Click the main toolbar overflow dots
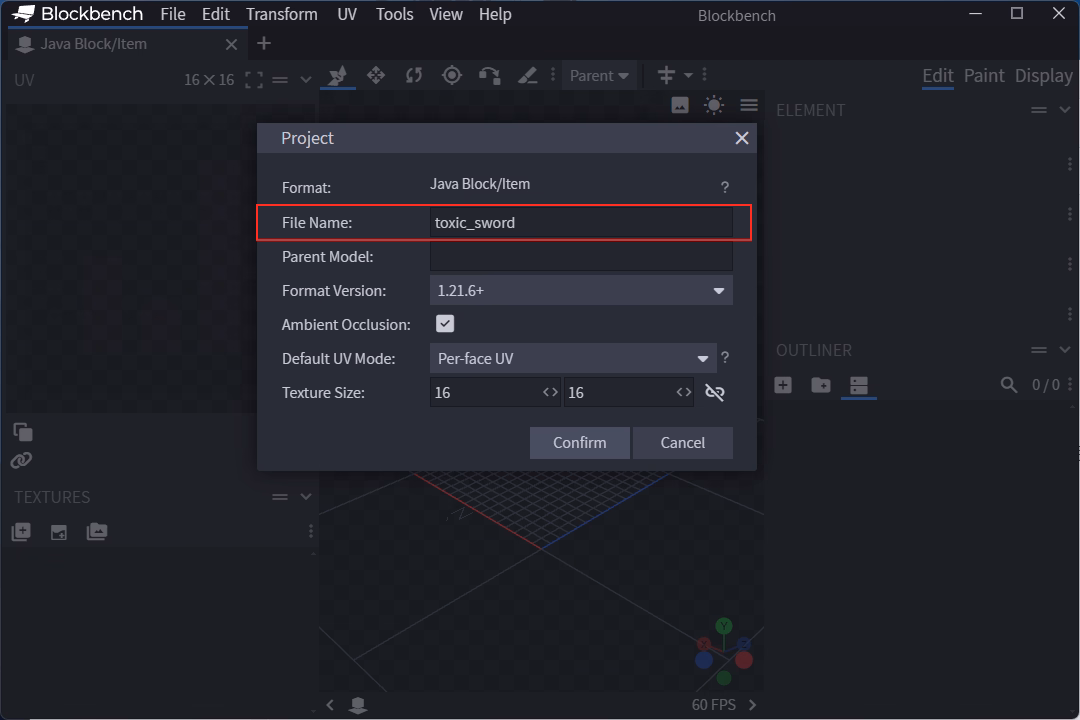This screenshot has width=1080, height=720. click(552, 75)
